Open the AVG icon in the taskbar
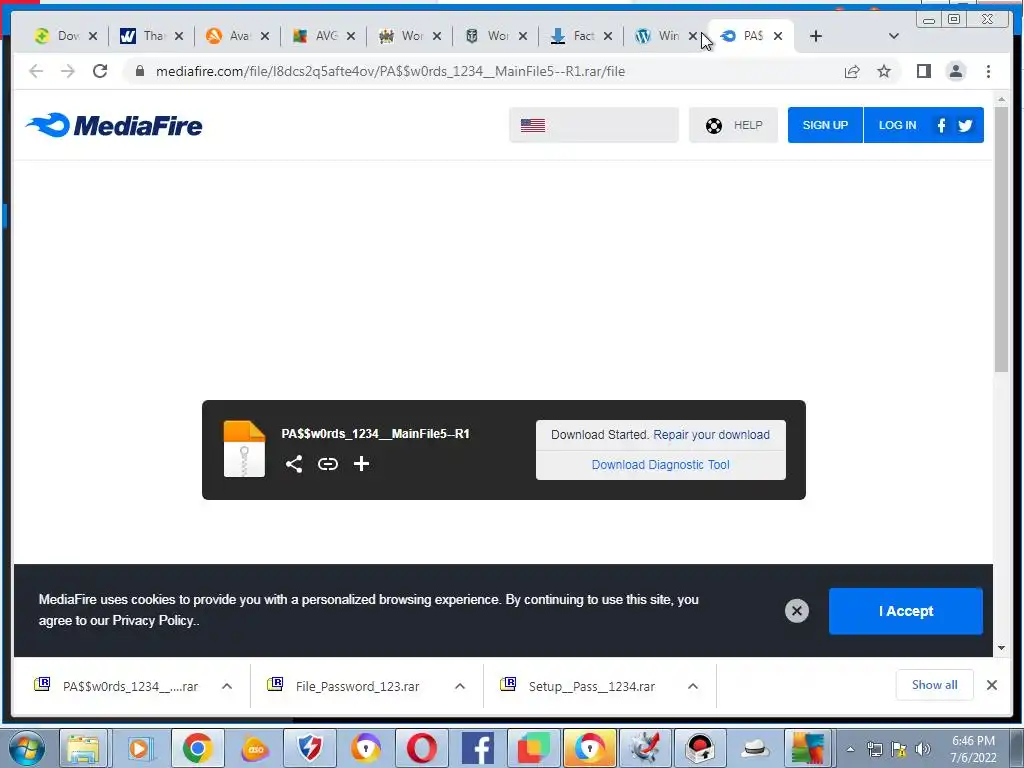Screen dimensions: 1024x768 [807, 748]
